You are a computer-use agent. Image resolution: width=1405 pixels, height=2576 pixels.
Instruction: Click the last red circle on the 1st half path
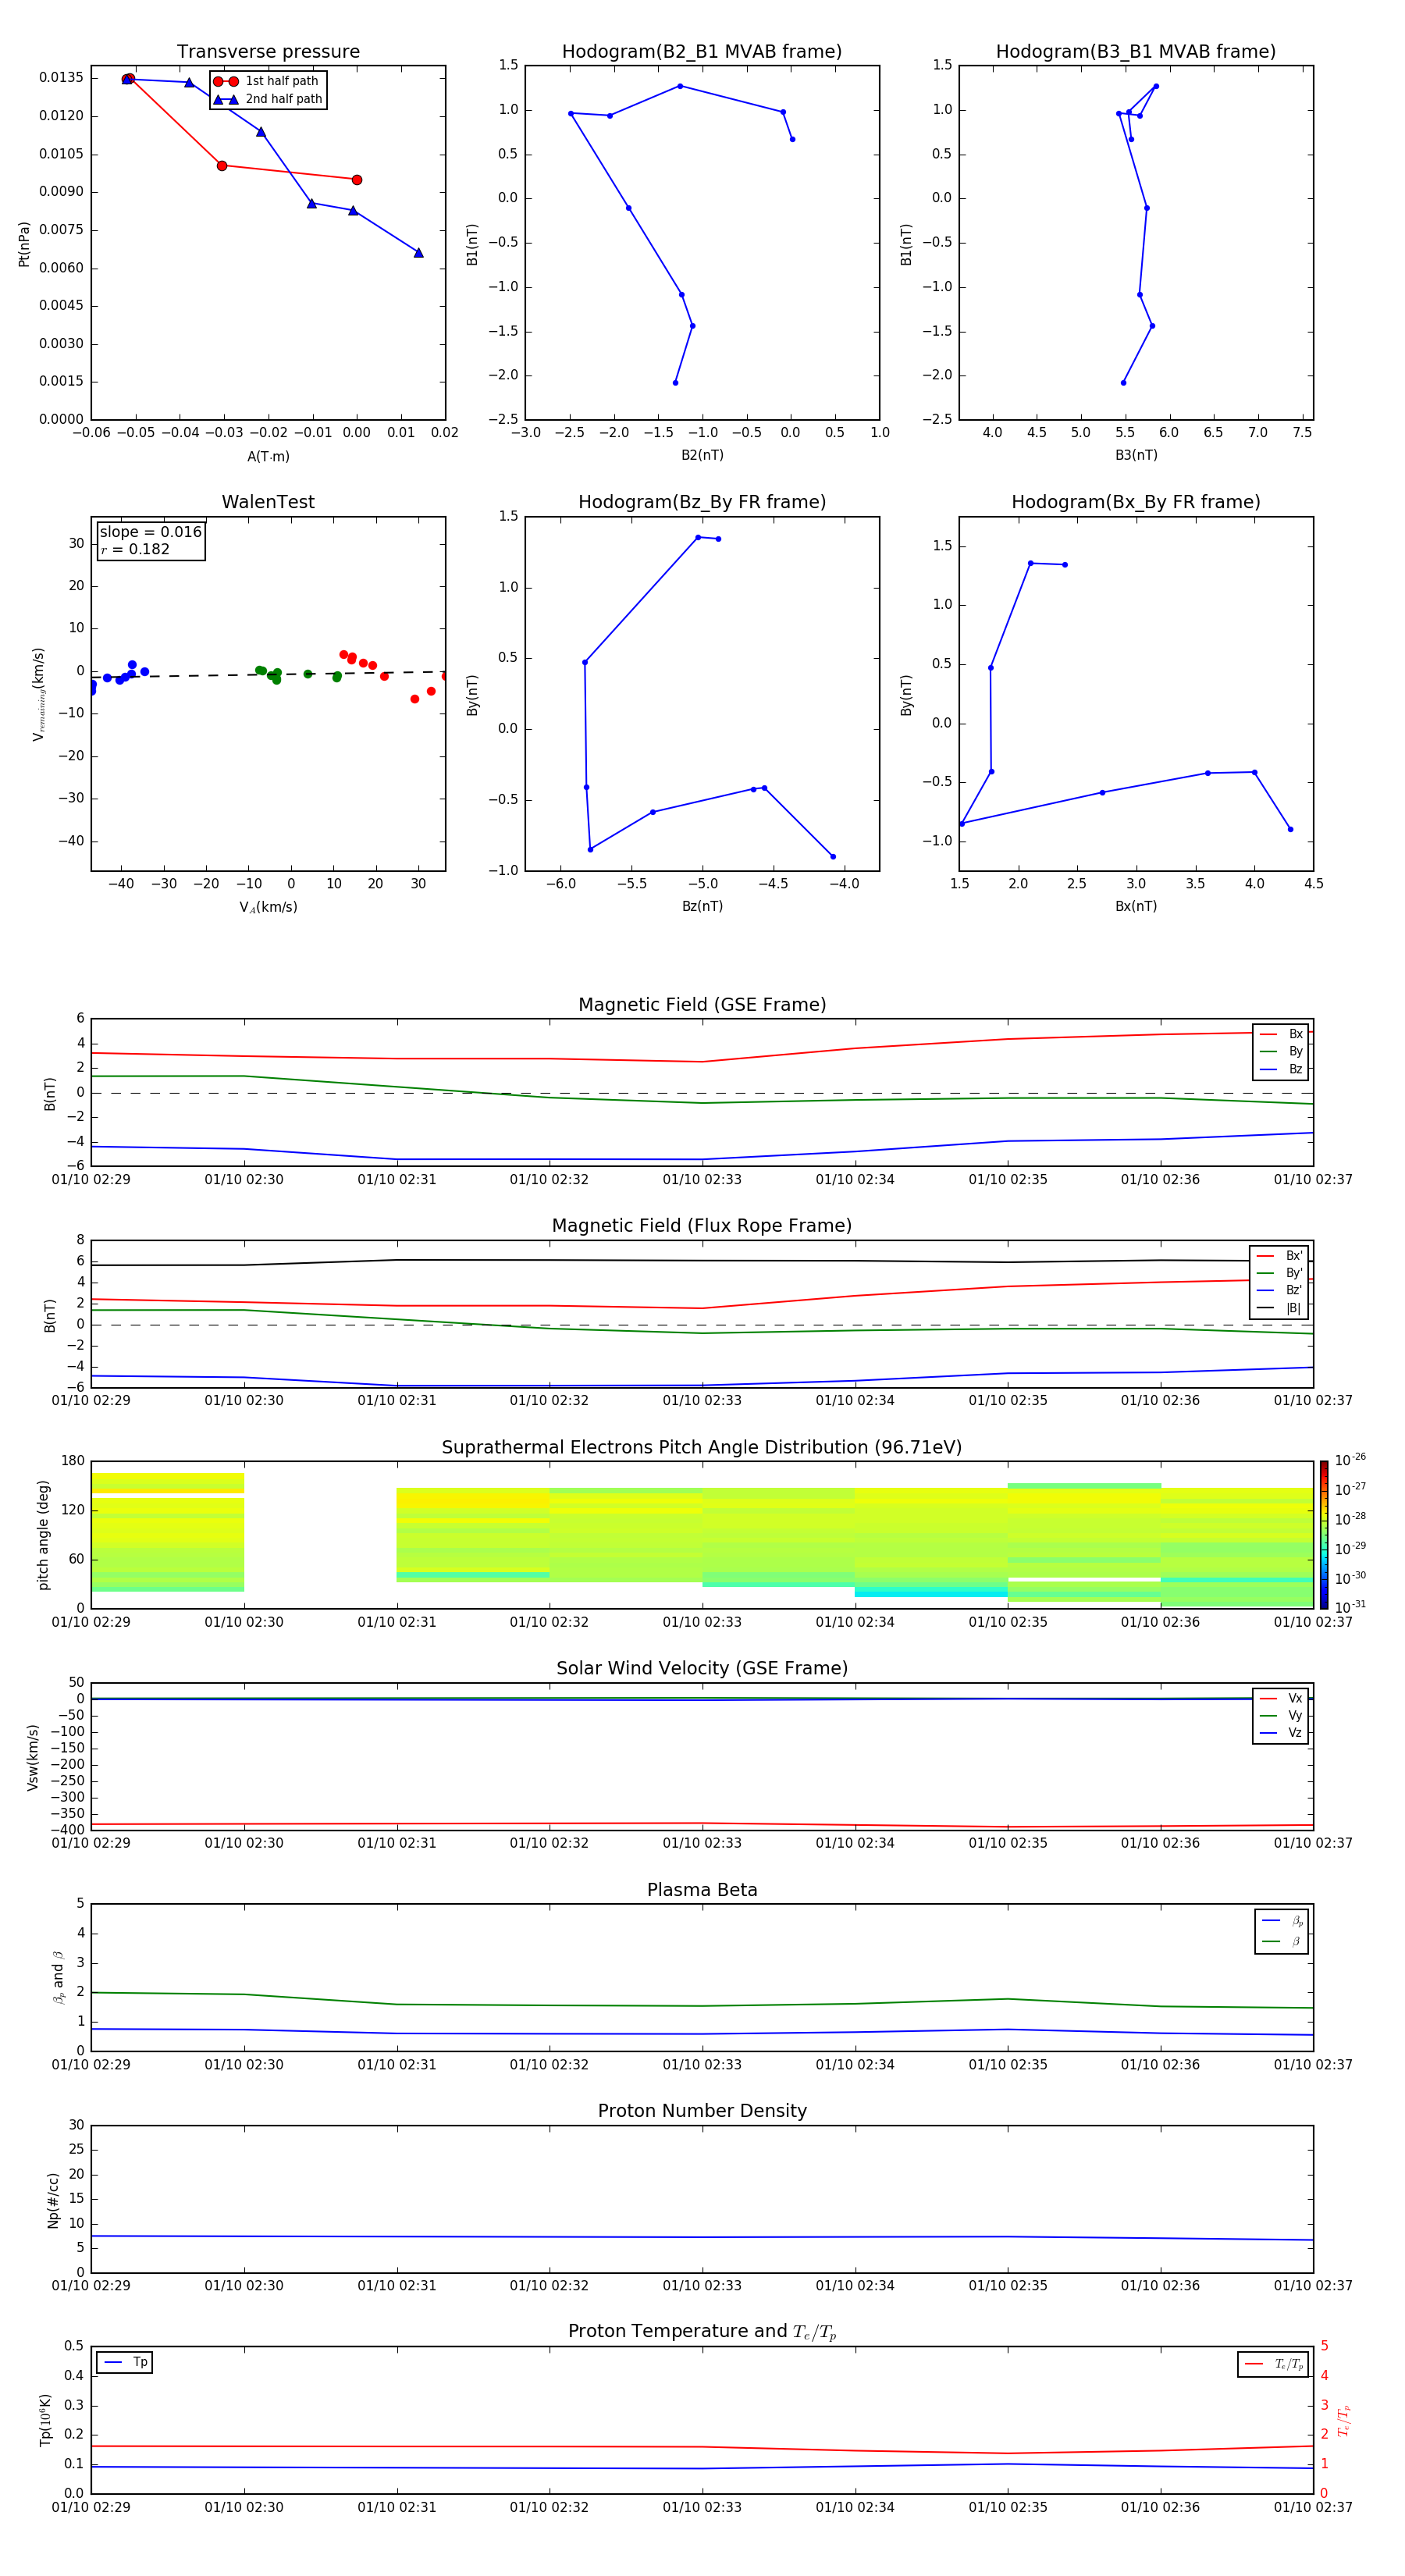click(357, 180)
